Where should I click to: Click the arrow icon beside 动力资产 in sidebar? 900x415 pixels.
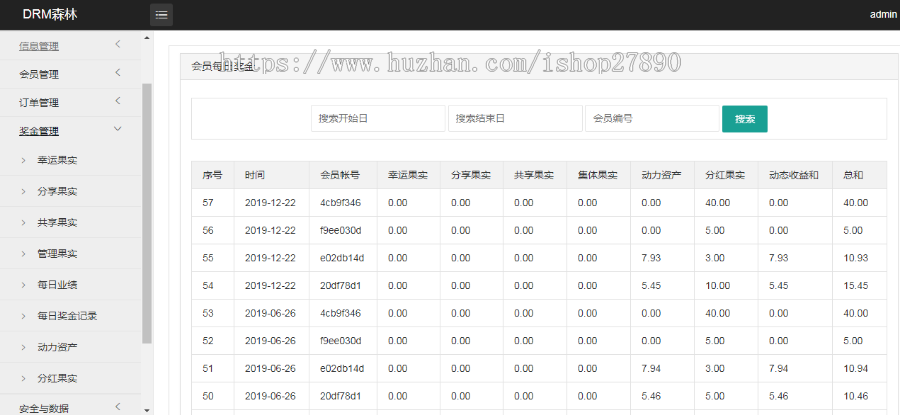click(23, 347)
